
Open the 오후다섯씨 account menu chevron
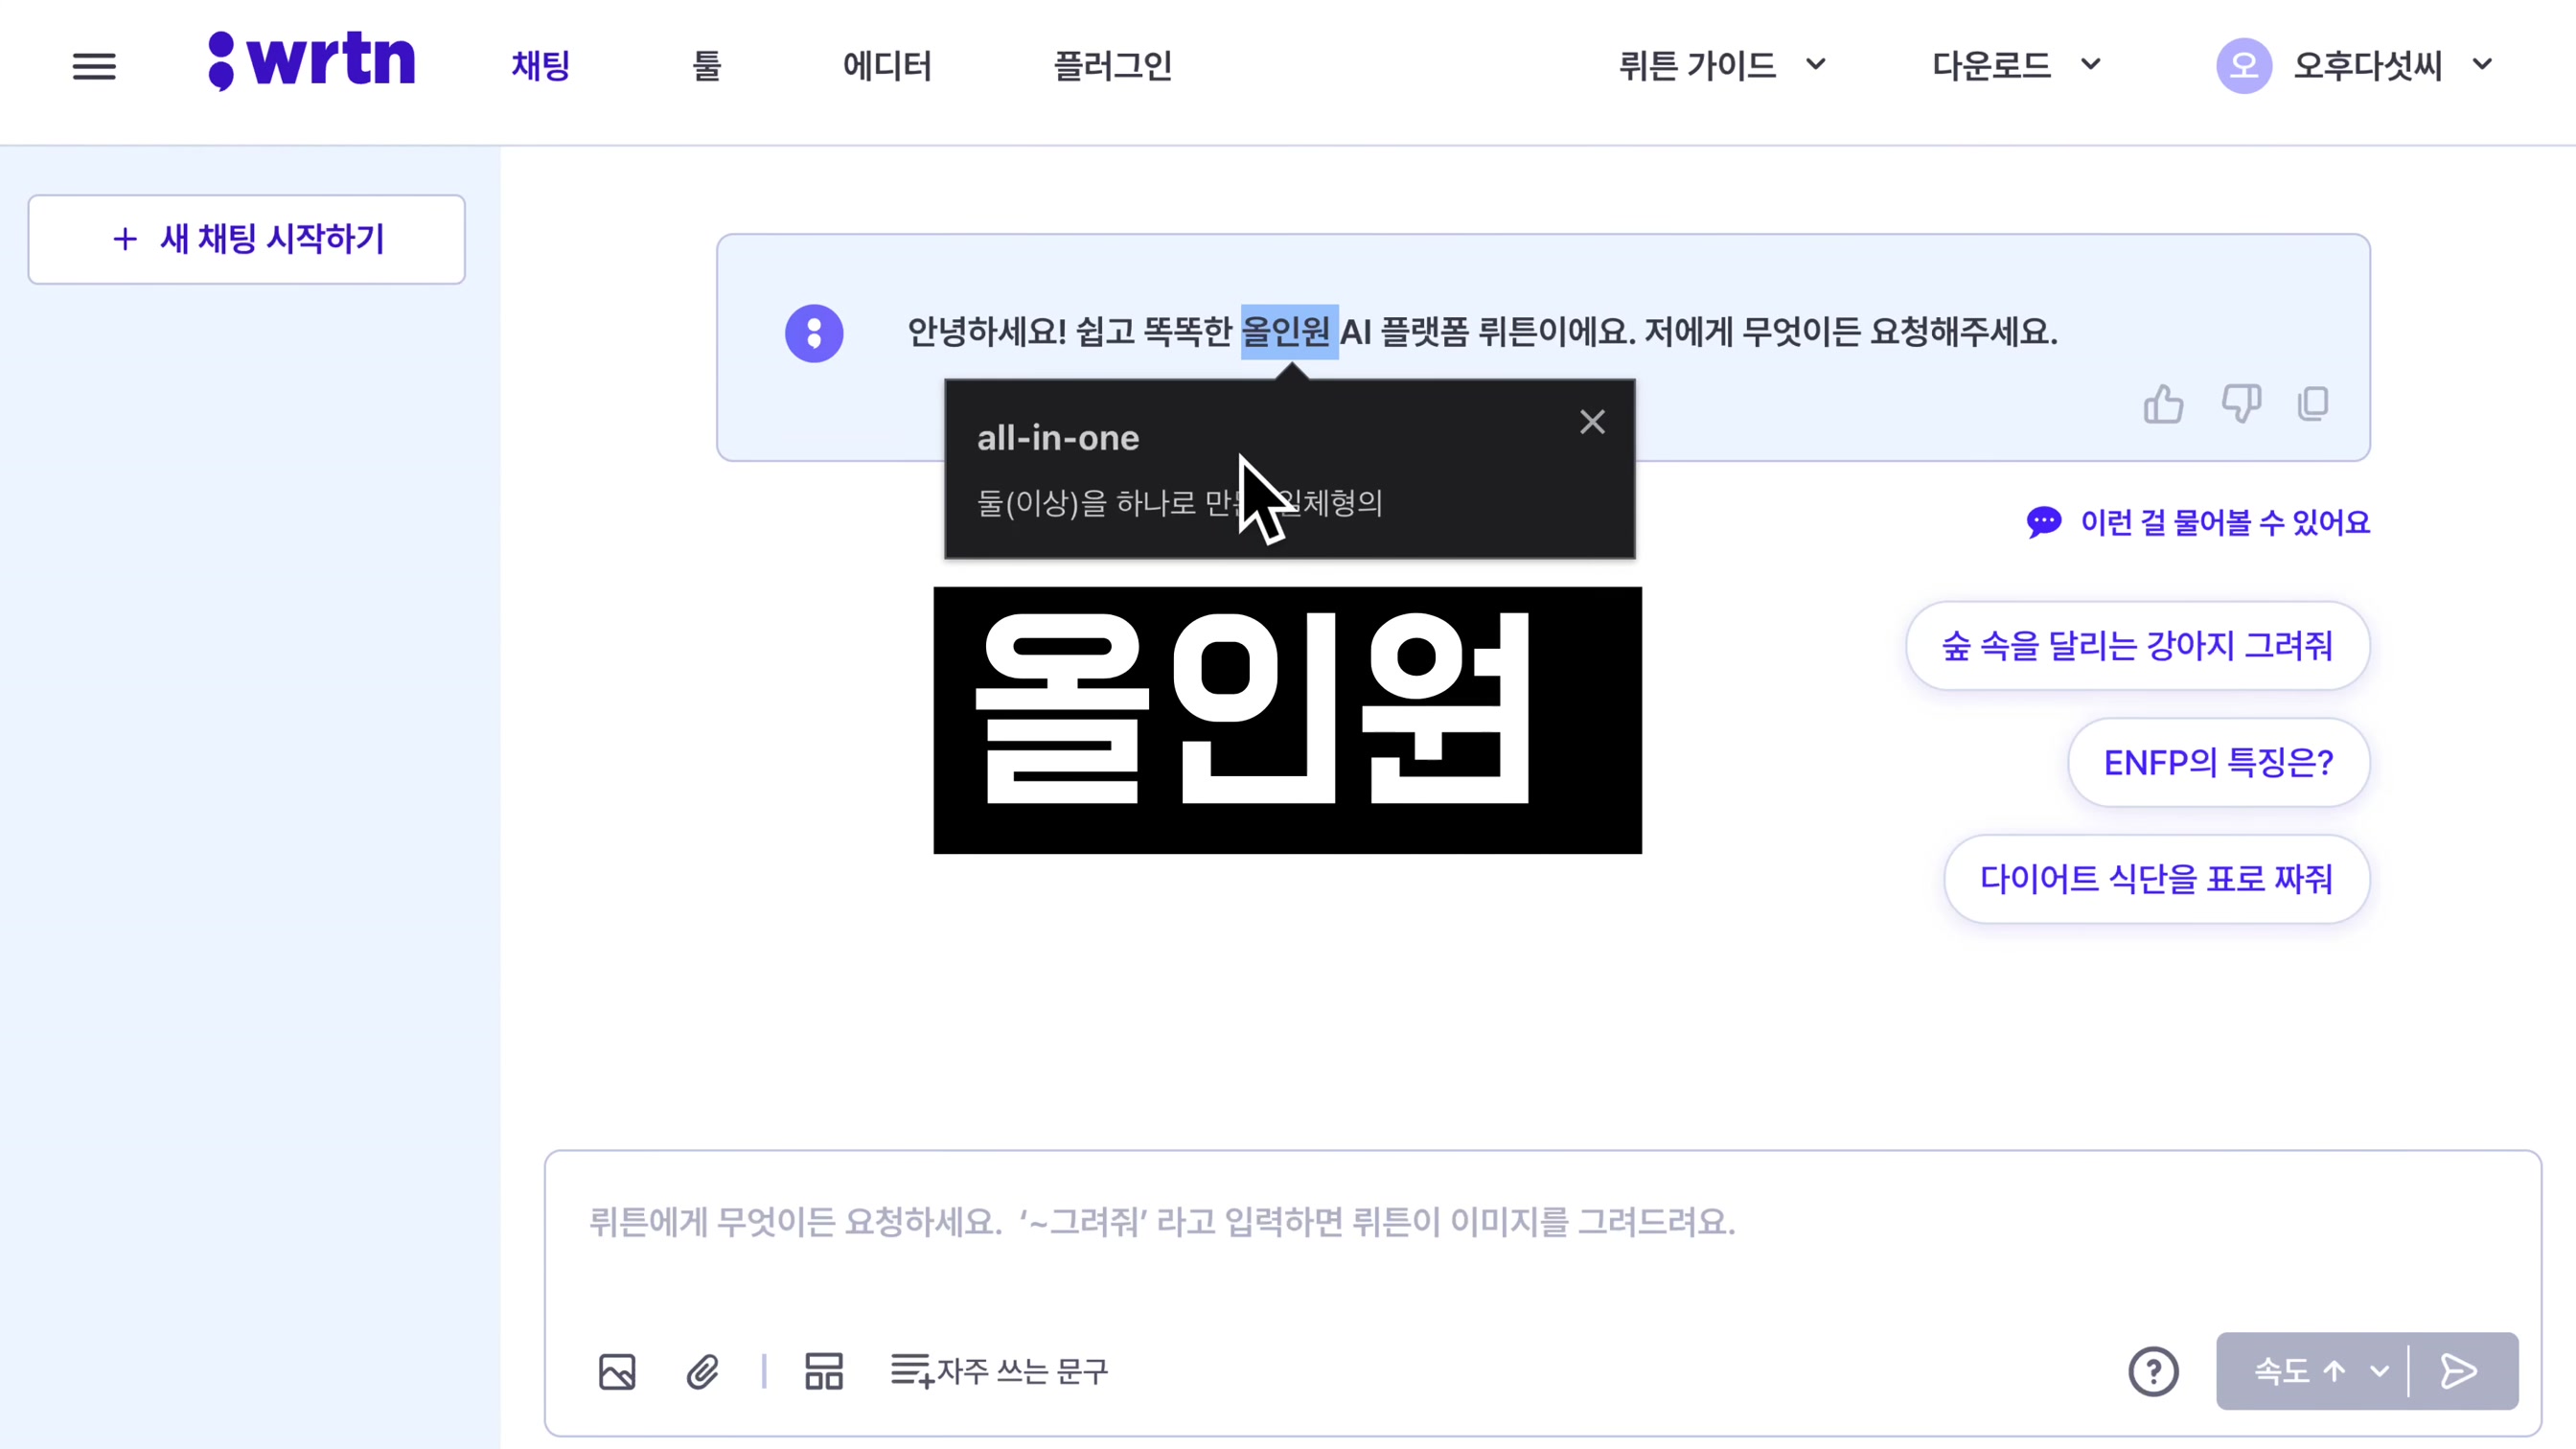(2482, 66)
